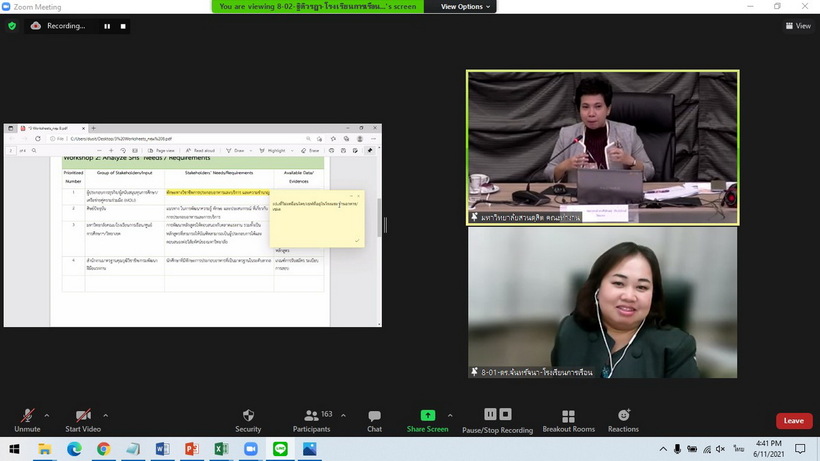Open Breakout Rooms
This screenshot has height=461, width=820.
[568, 416]
